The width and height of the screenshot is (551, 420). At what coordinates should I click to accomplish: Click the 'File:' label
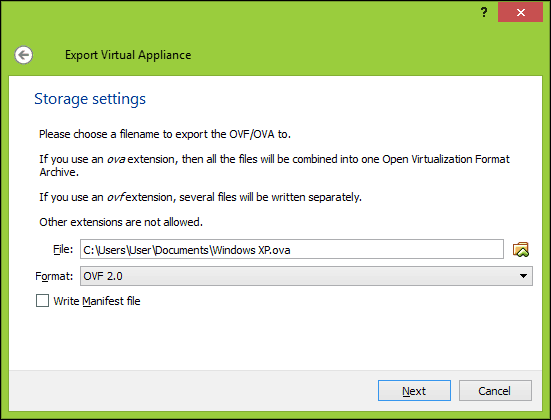[x=63, y=249]
